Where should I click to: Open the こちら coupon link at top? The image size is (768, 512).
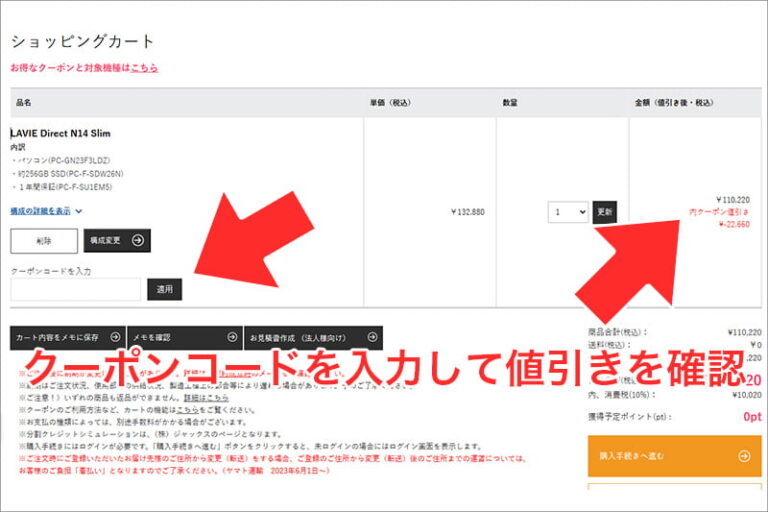click(144, 68)
